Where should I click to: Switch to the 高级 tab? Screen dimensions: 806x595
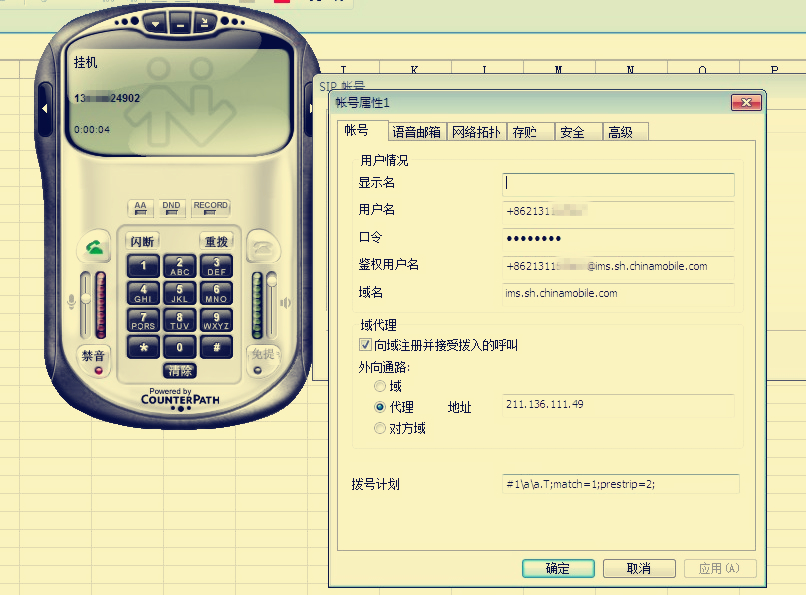pyautogui.click(x=626, y=132)
